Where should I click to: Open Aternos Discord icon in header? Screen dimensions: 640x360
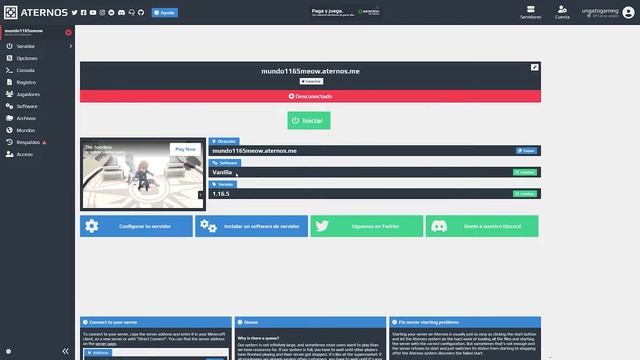[x=121, y=13]
